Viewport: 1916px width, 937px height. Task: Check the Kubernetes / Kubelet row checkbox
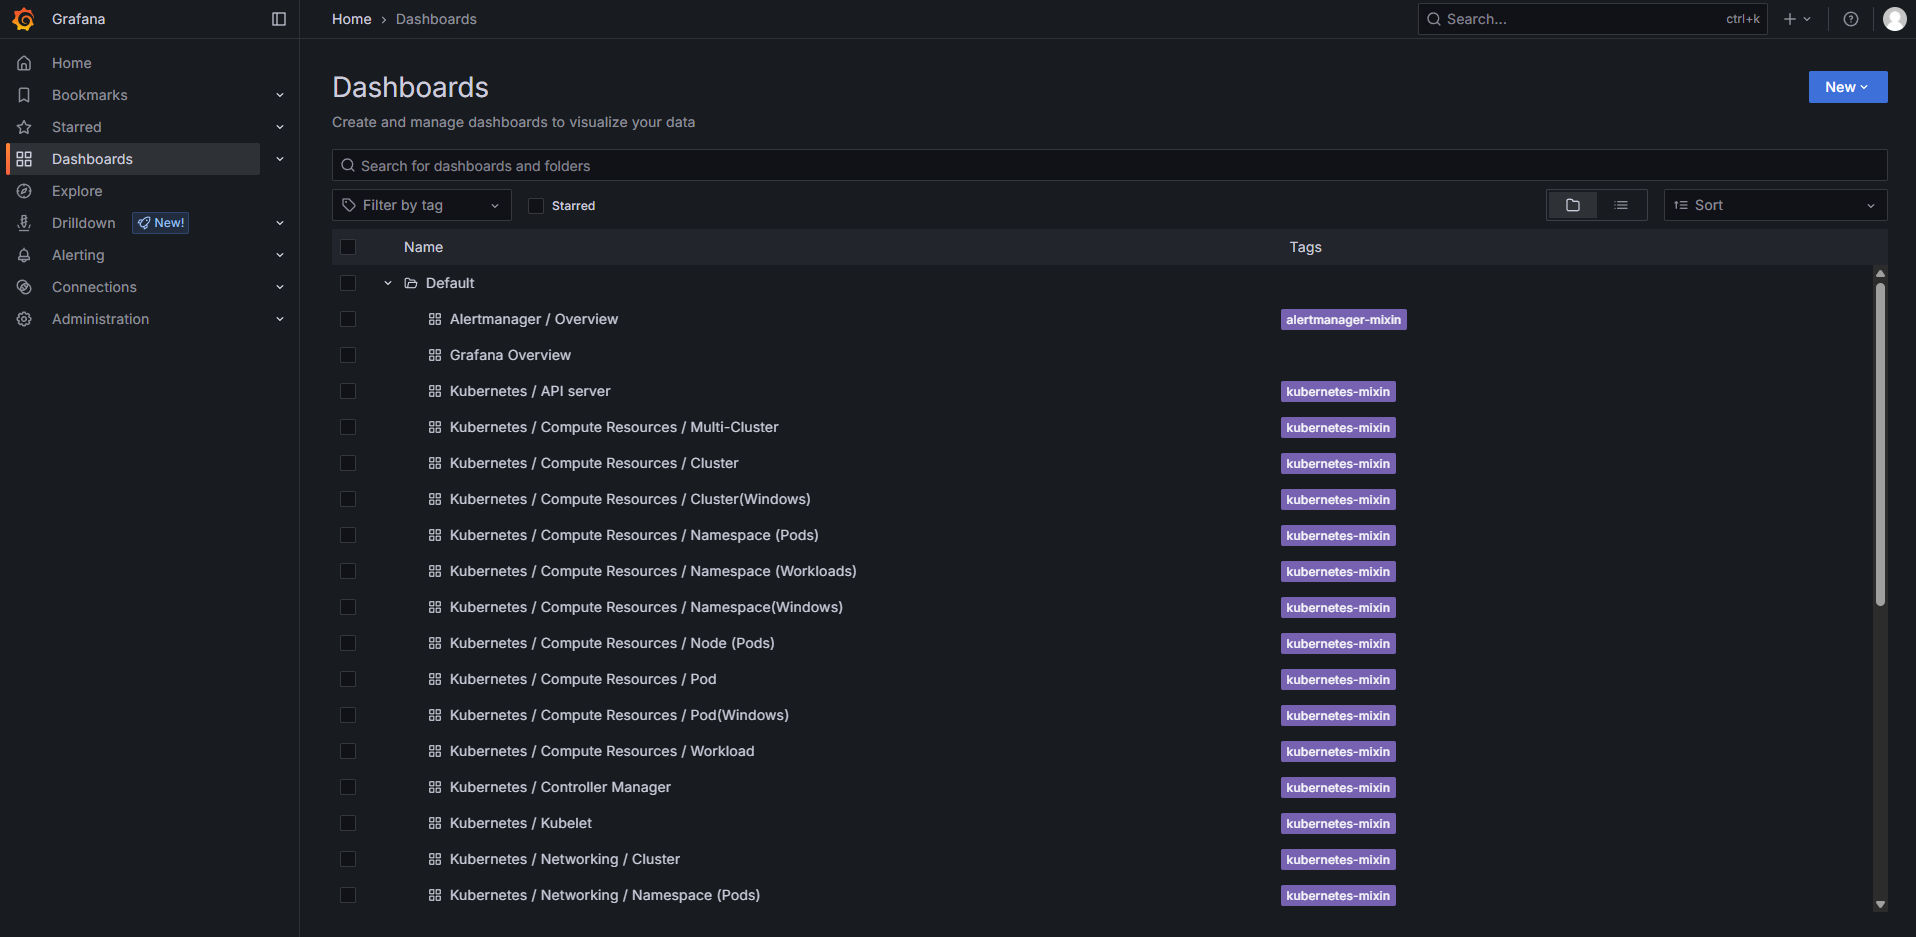(x=348, y=823)
